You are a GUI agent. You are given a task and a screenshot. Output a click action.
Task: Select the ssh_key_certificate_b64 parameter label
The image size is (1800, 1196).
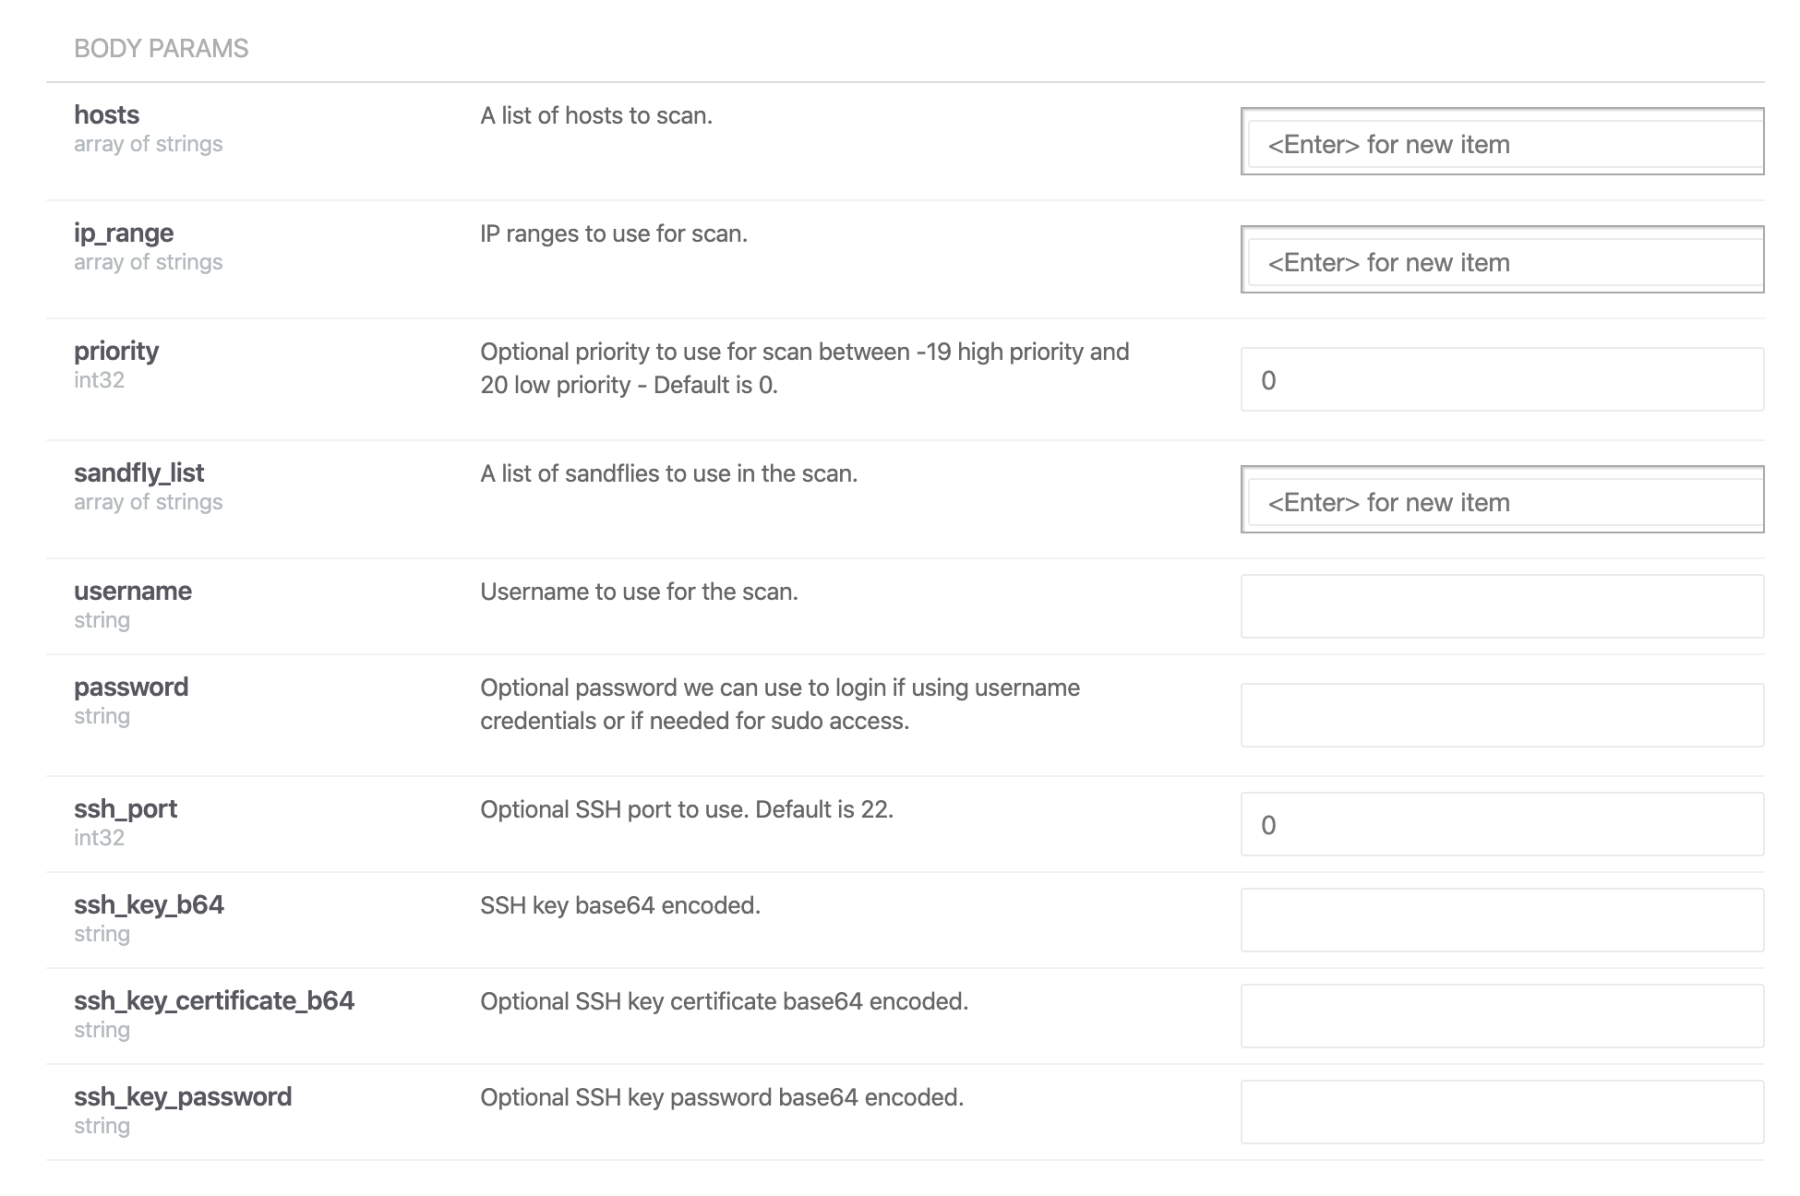pos(214,1001)
